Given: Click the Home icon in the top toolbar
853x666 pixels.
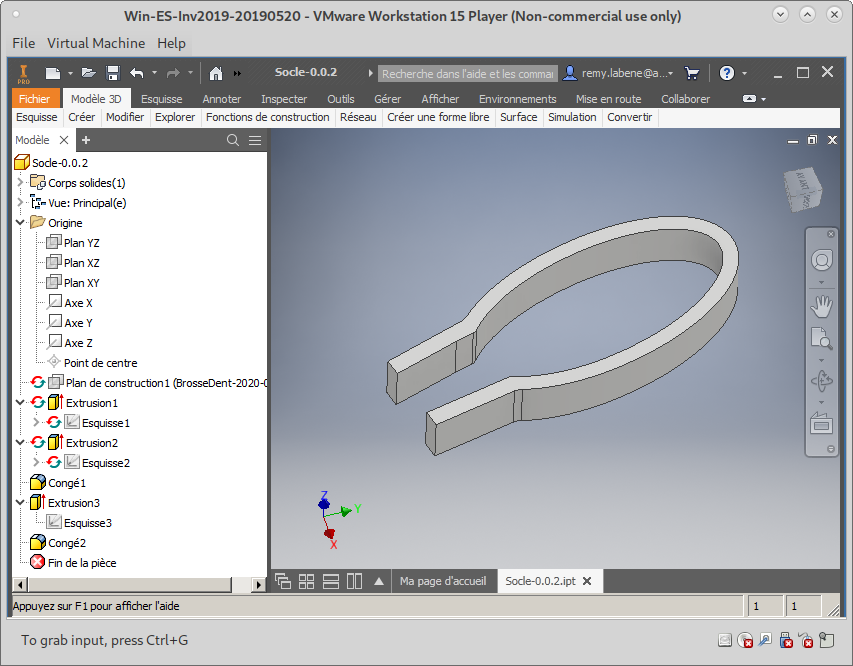Looking at the screenshot, I should pos(215,73).
